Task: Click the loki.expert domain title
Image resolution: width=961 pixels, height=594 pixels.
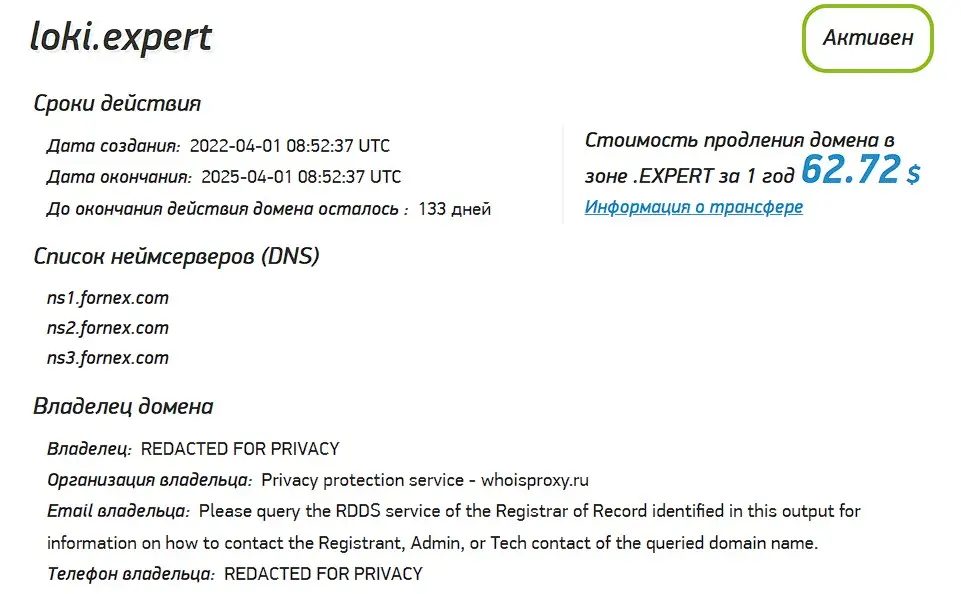Action: coord(121,37)
